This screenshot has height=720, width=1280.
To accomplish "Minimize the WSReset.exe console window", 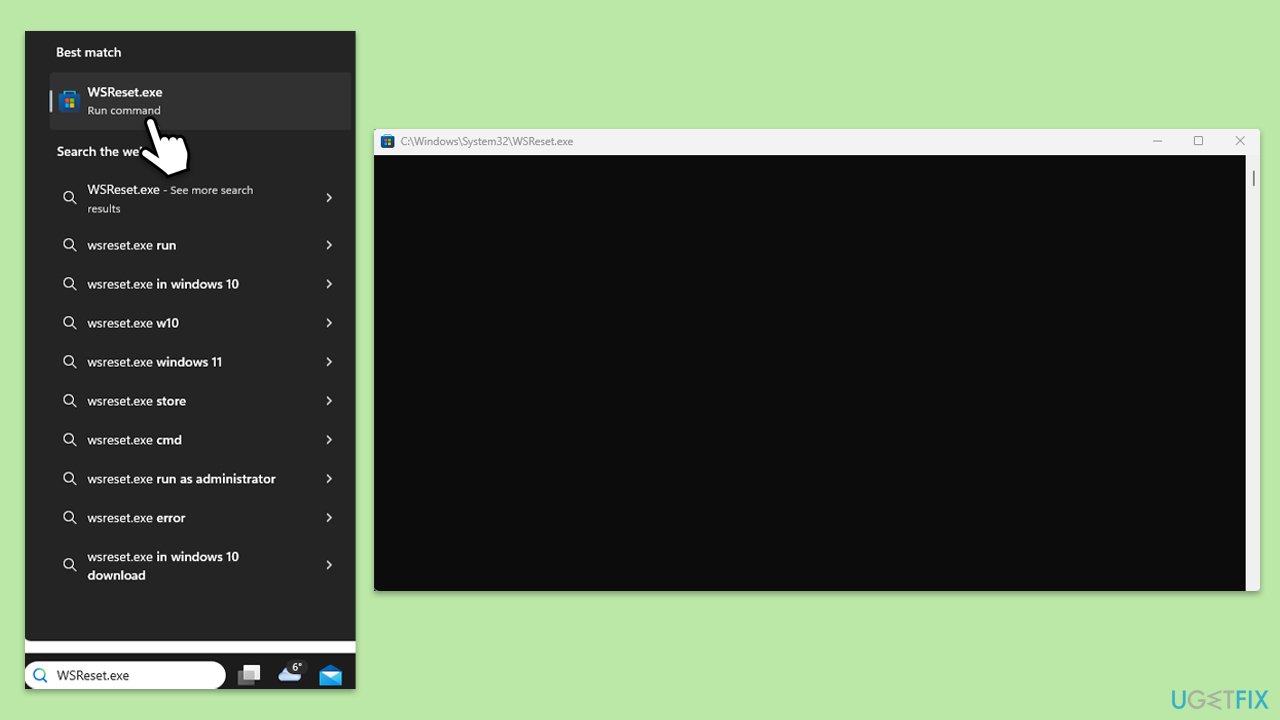I will pos(1157,141).
